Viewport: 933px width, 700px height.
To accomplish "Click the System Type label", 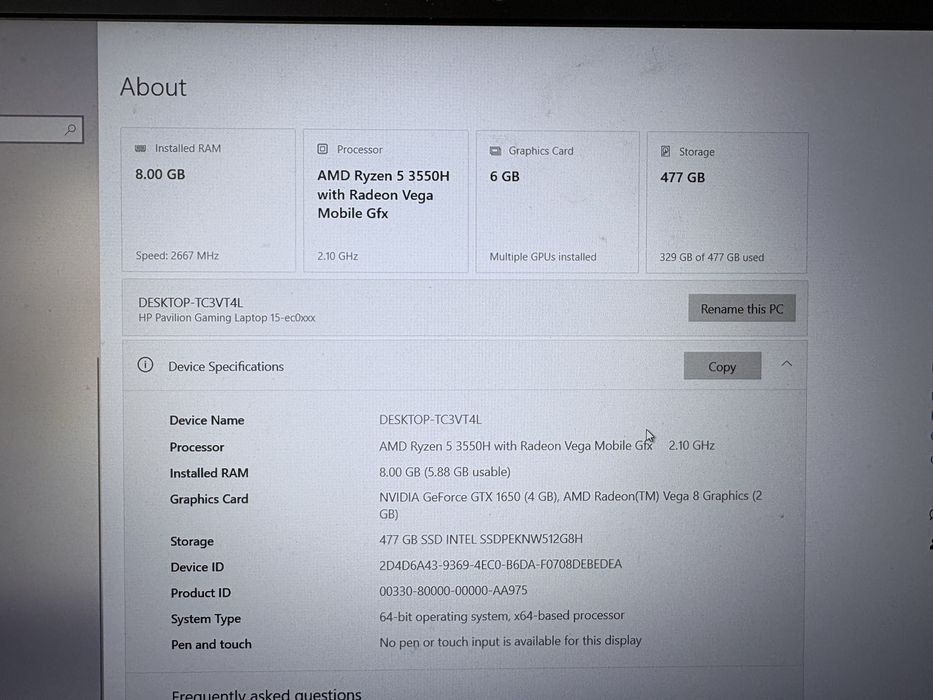I will click(206, 619).
